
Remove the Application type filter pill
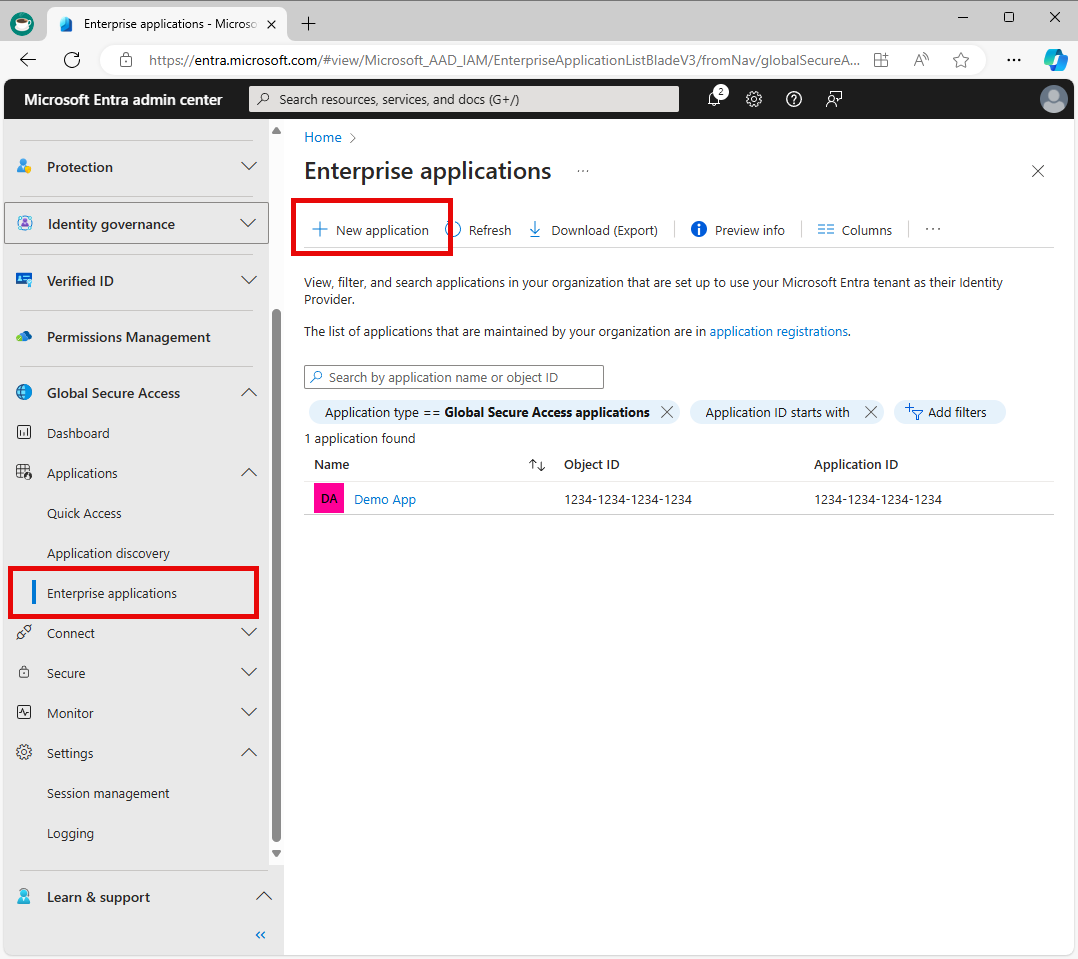tap(666, 412)
